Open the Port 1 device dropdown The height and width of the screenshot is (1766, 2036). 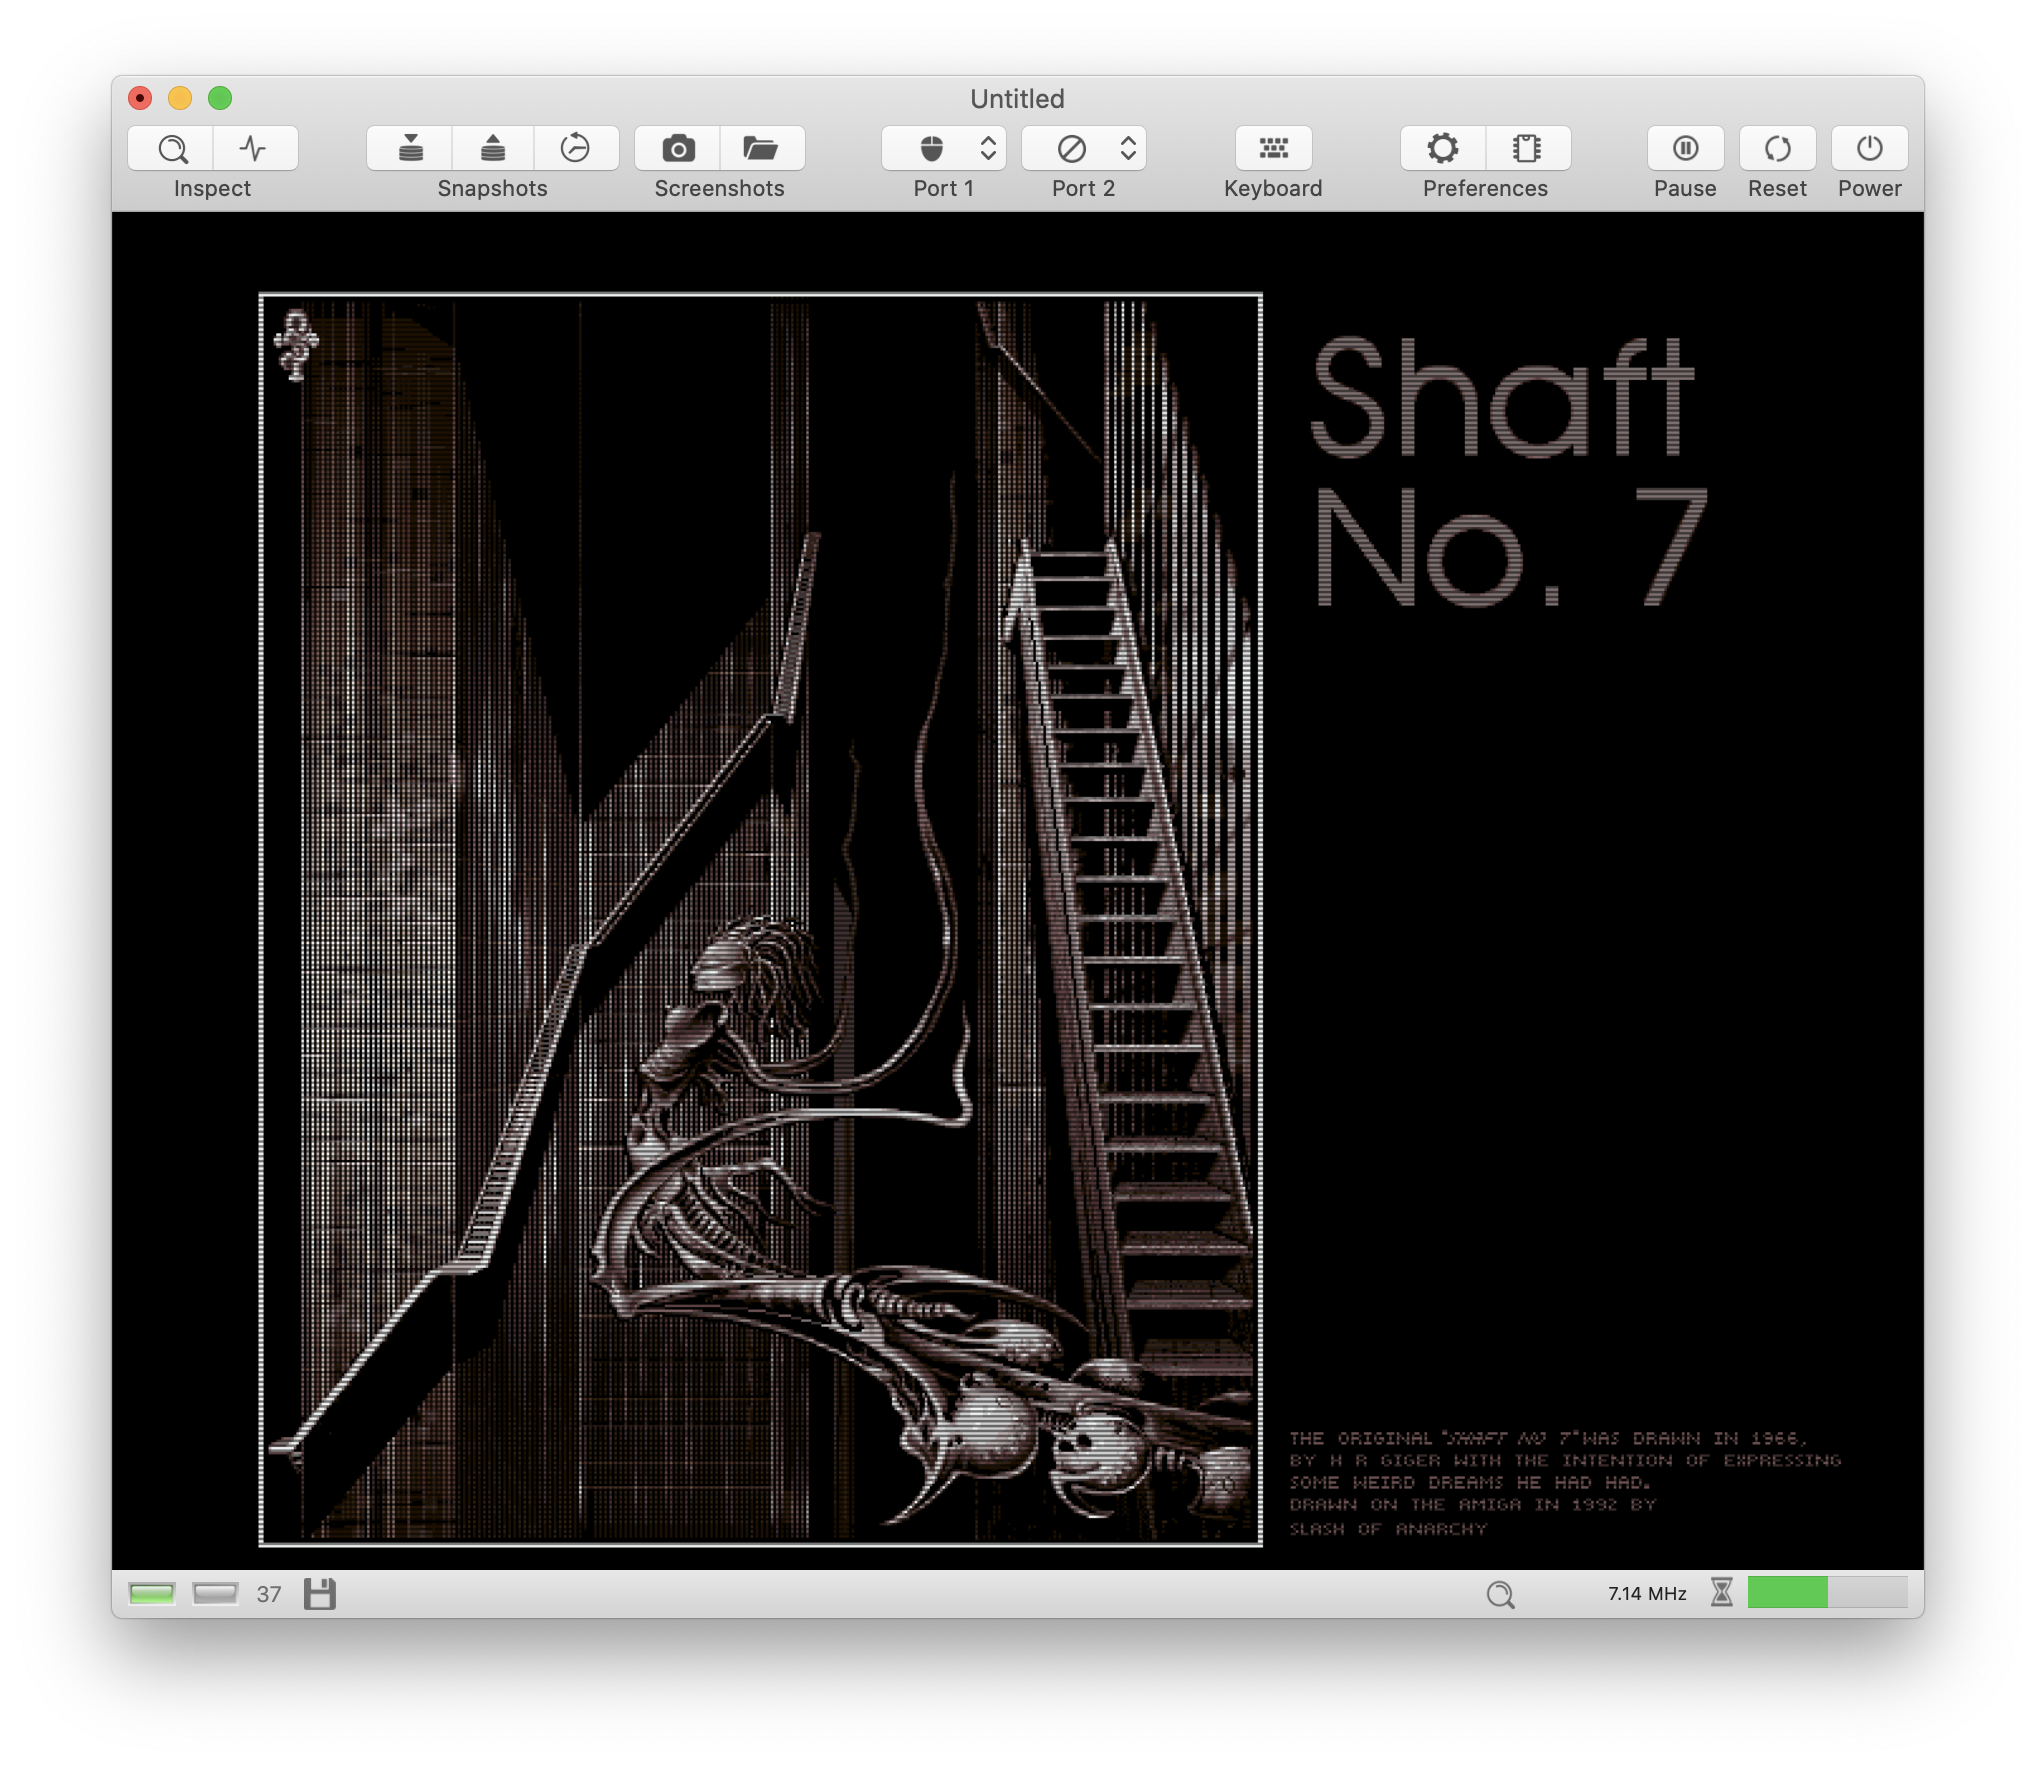944,148
